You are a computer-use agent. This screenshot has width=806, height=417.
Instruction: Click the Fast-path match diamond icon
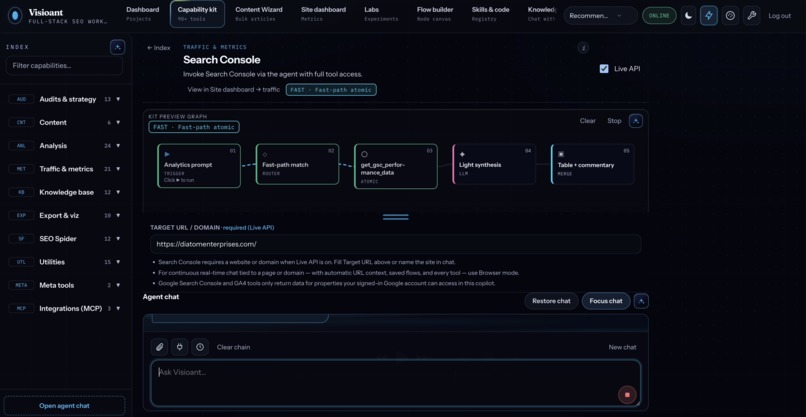(265, 154)
